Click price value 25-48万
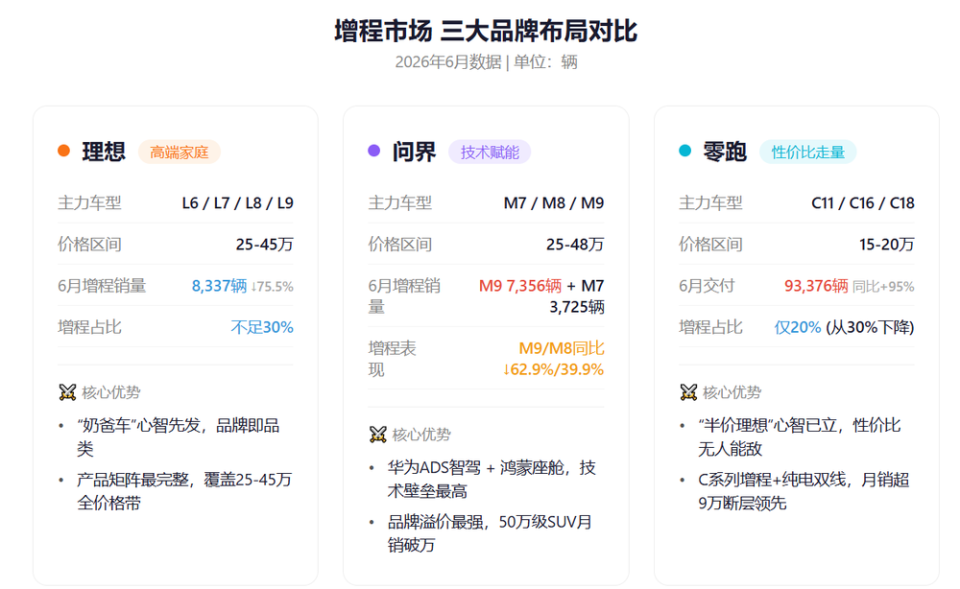This screenshot has width=960, height=589. pyautogui.click(x=575, y=244)
